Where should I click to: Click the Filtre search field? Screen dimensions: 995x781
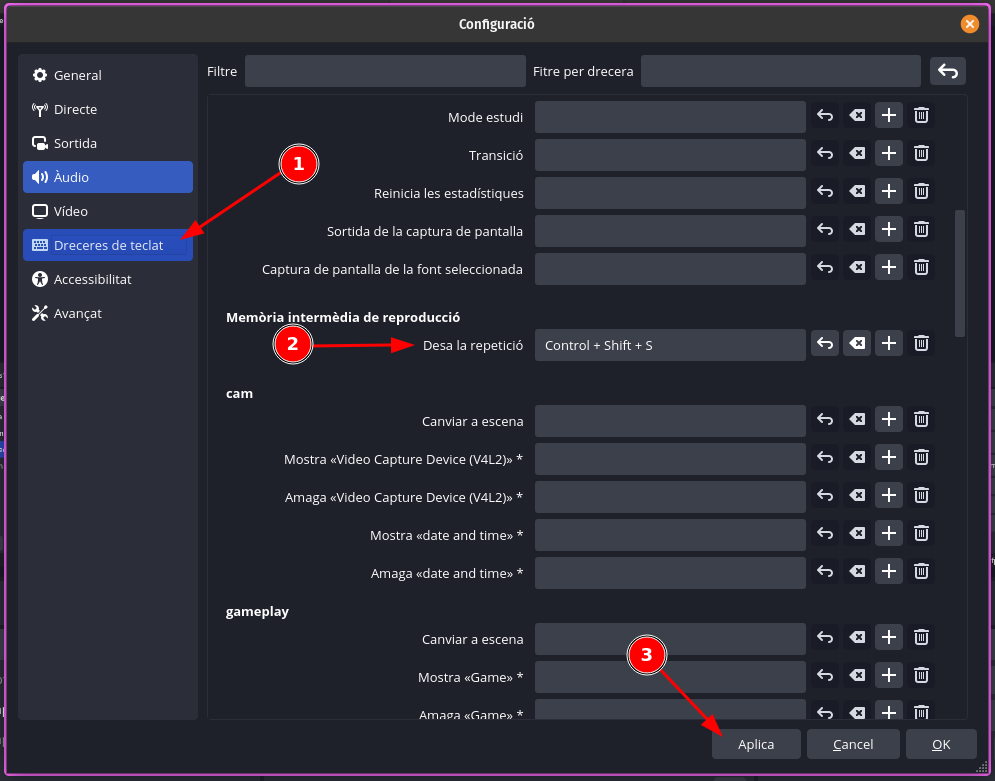point(385,71)
